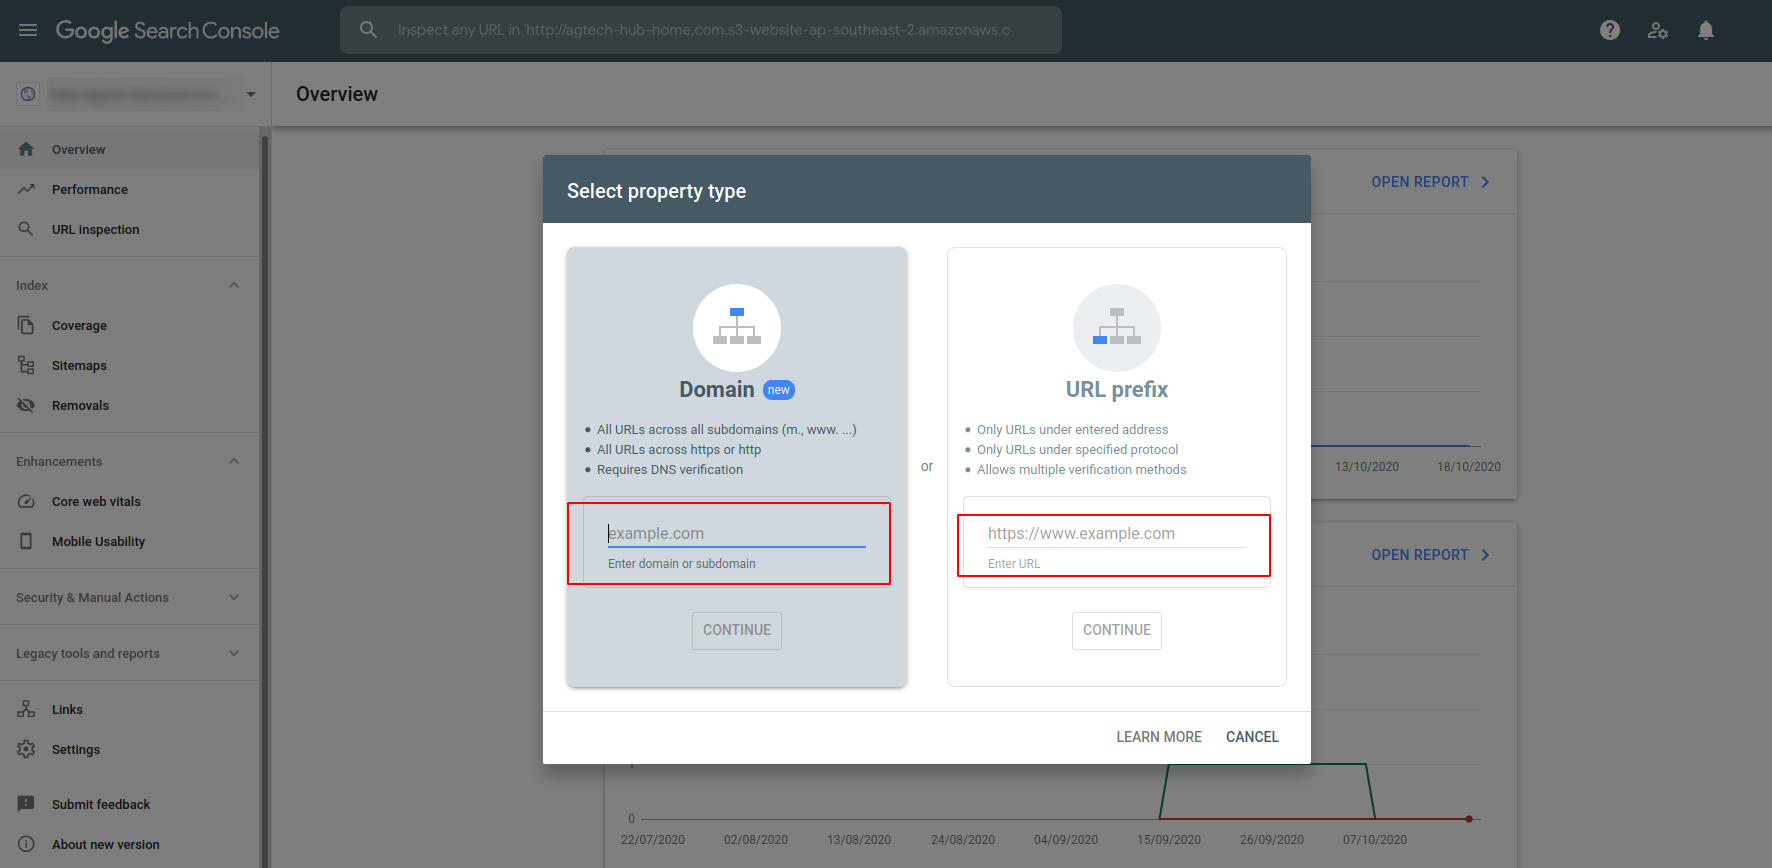Open the property selector dropdown arrow

coord(251,94)
